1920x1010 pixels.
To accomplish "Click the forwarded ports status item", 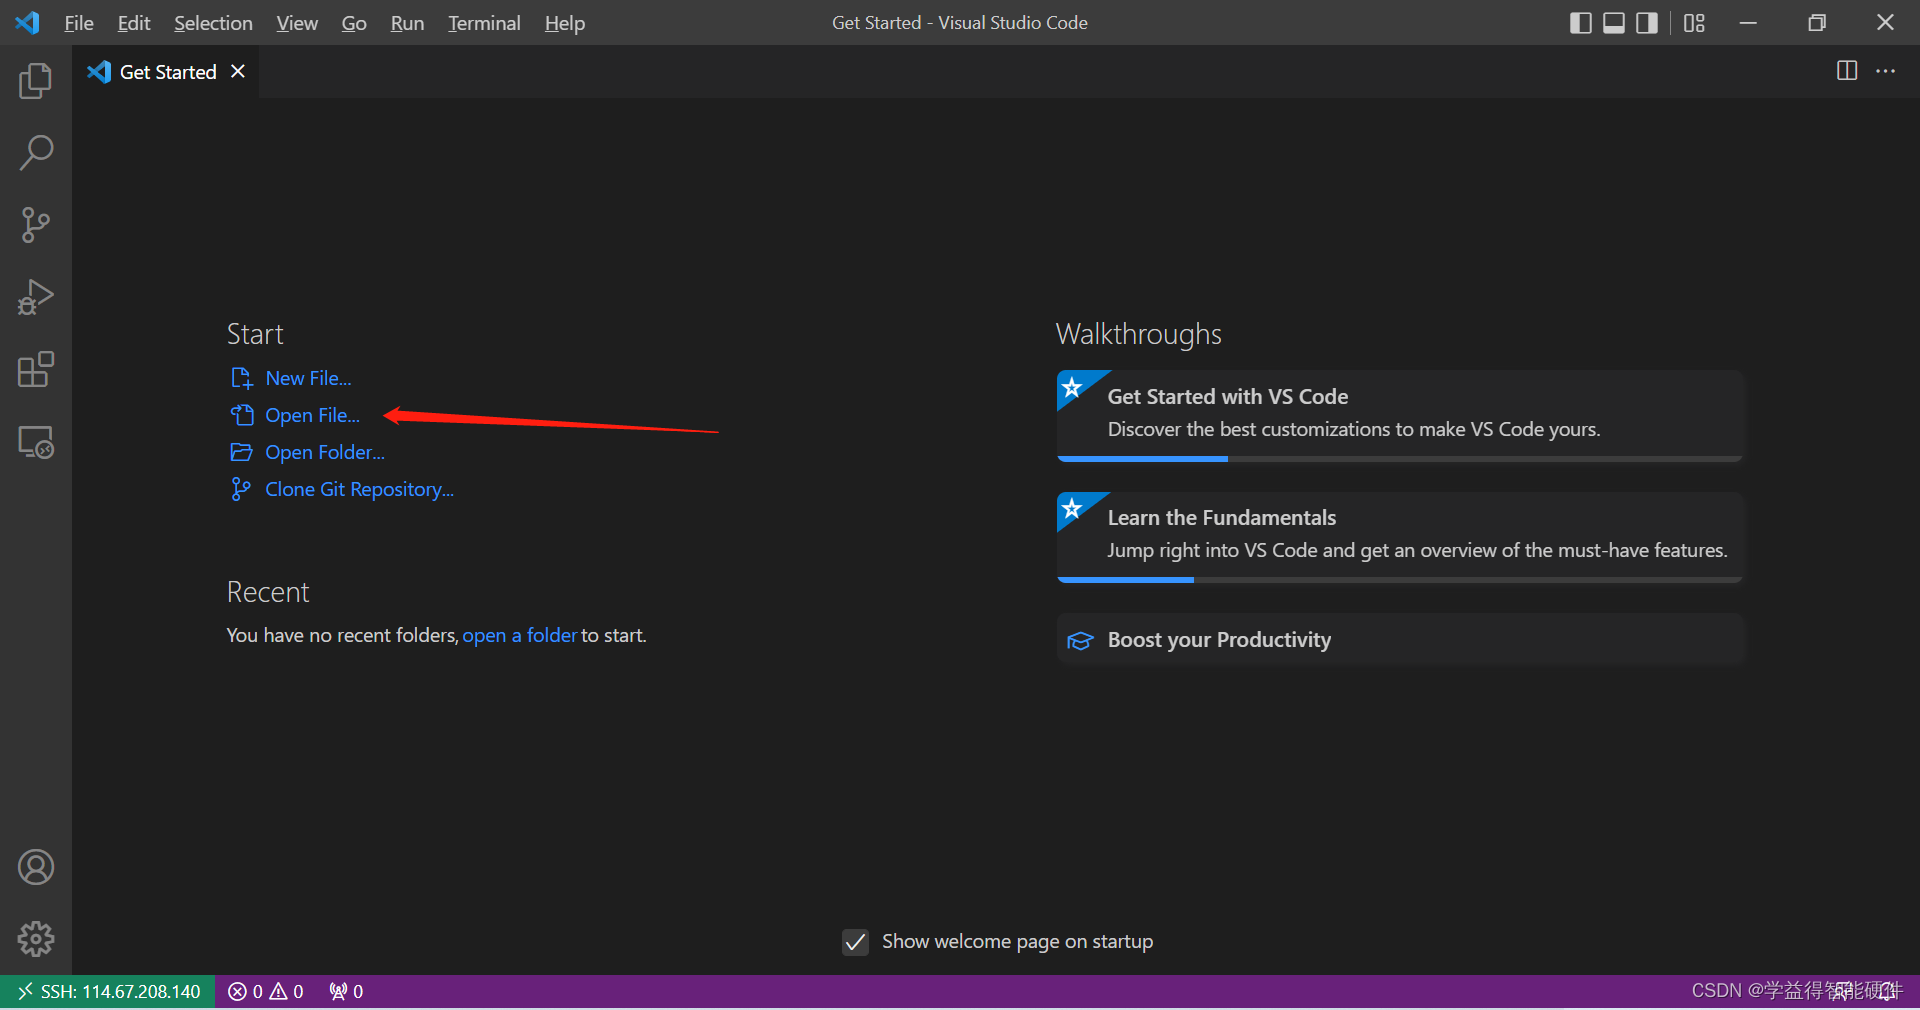I will 346,991.
